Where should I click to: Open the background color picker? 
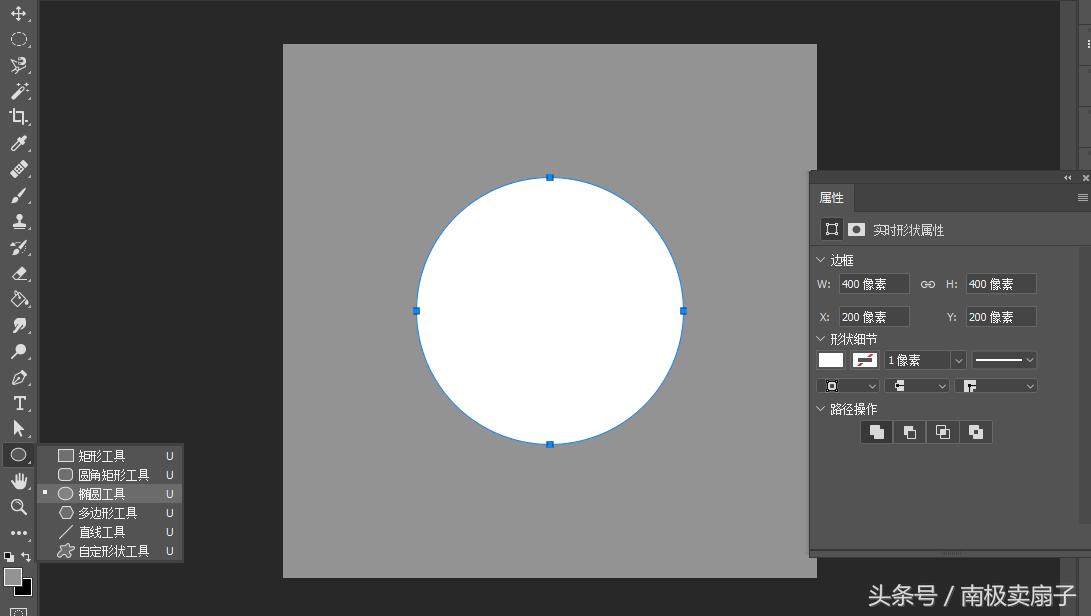pyautogui.click(x=26, y=590)
